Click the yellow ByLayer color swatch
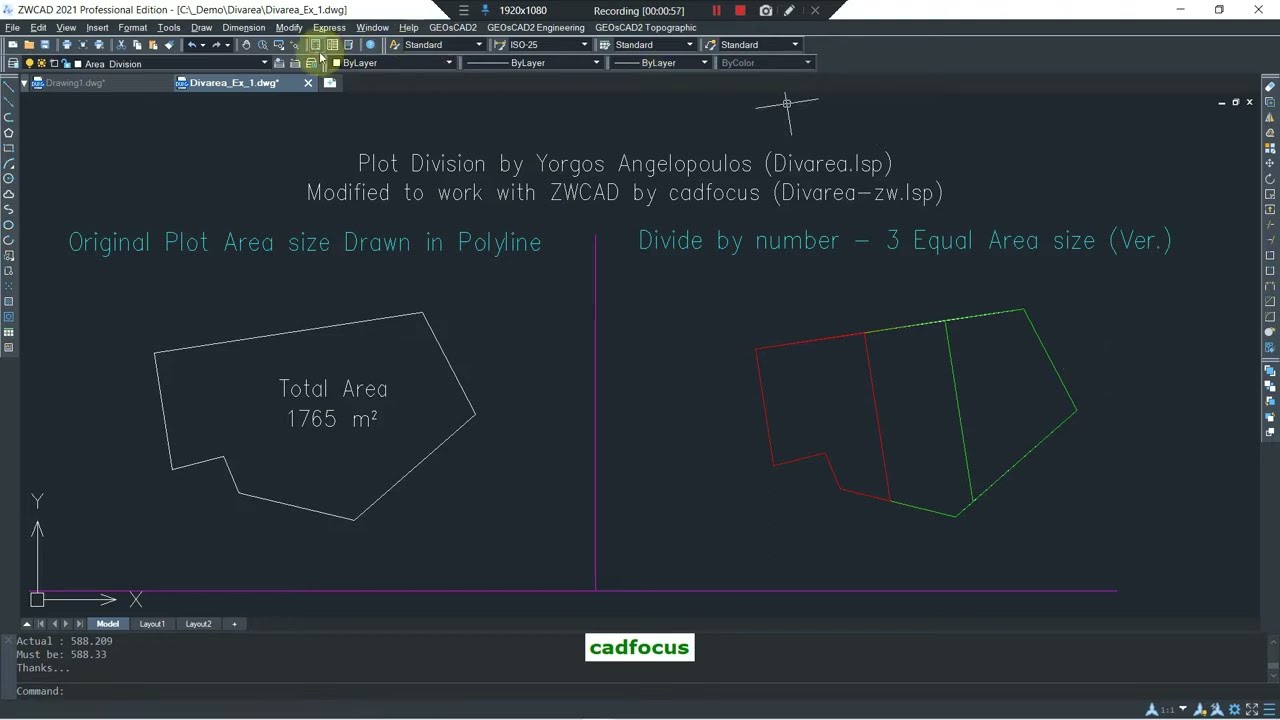This screenshot has width=1280, height=720. [x=336, y=63]
